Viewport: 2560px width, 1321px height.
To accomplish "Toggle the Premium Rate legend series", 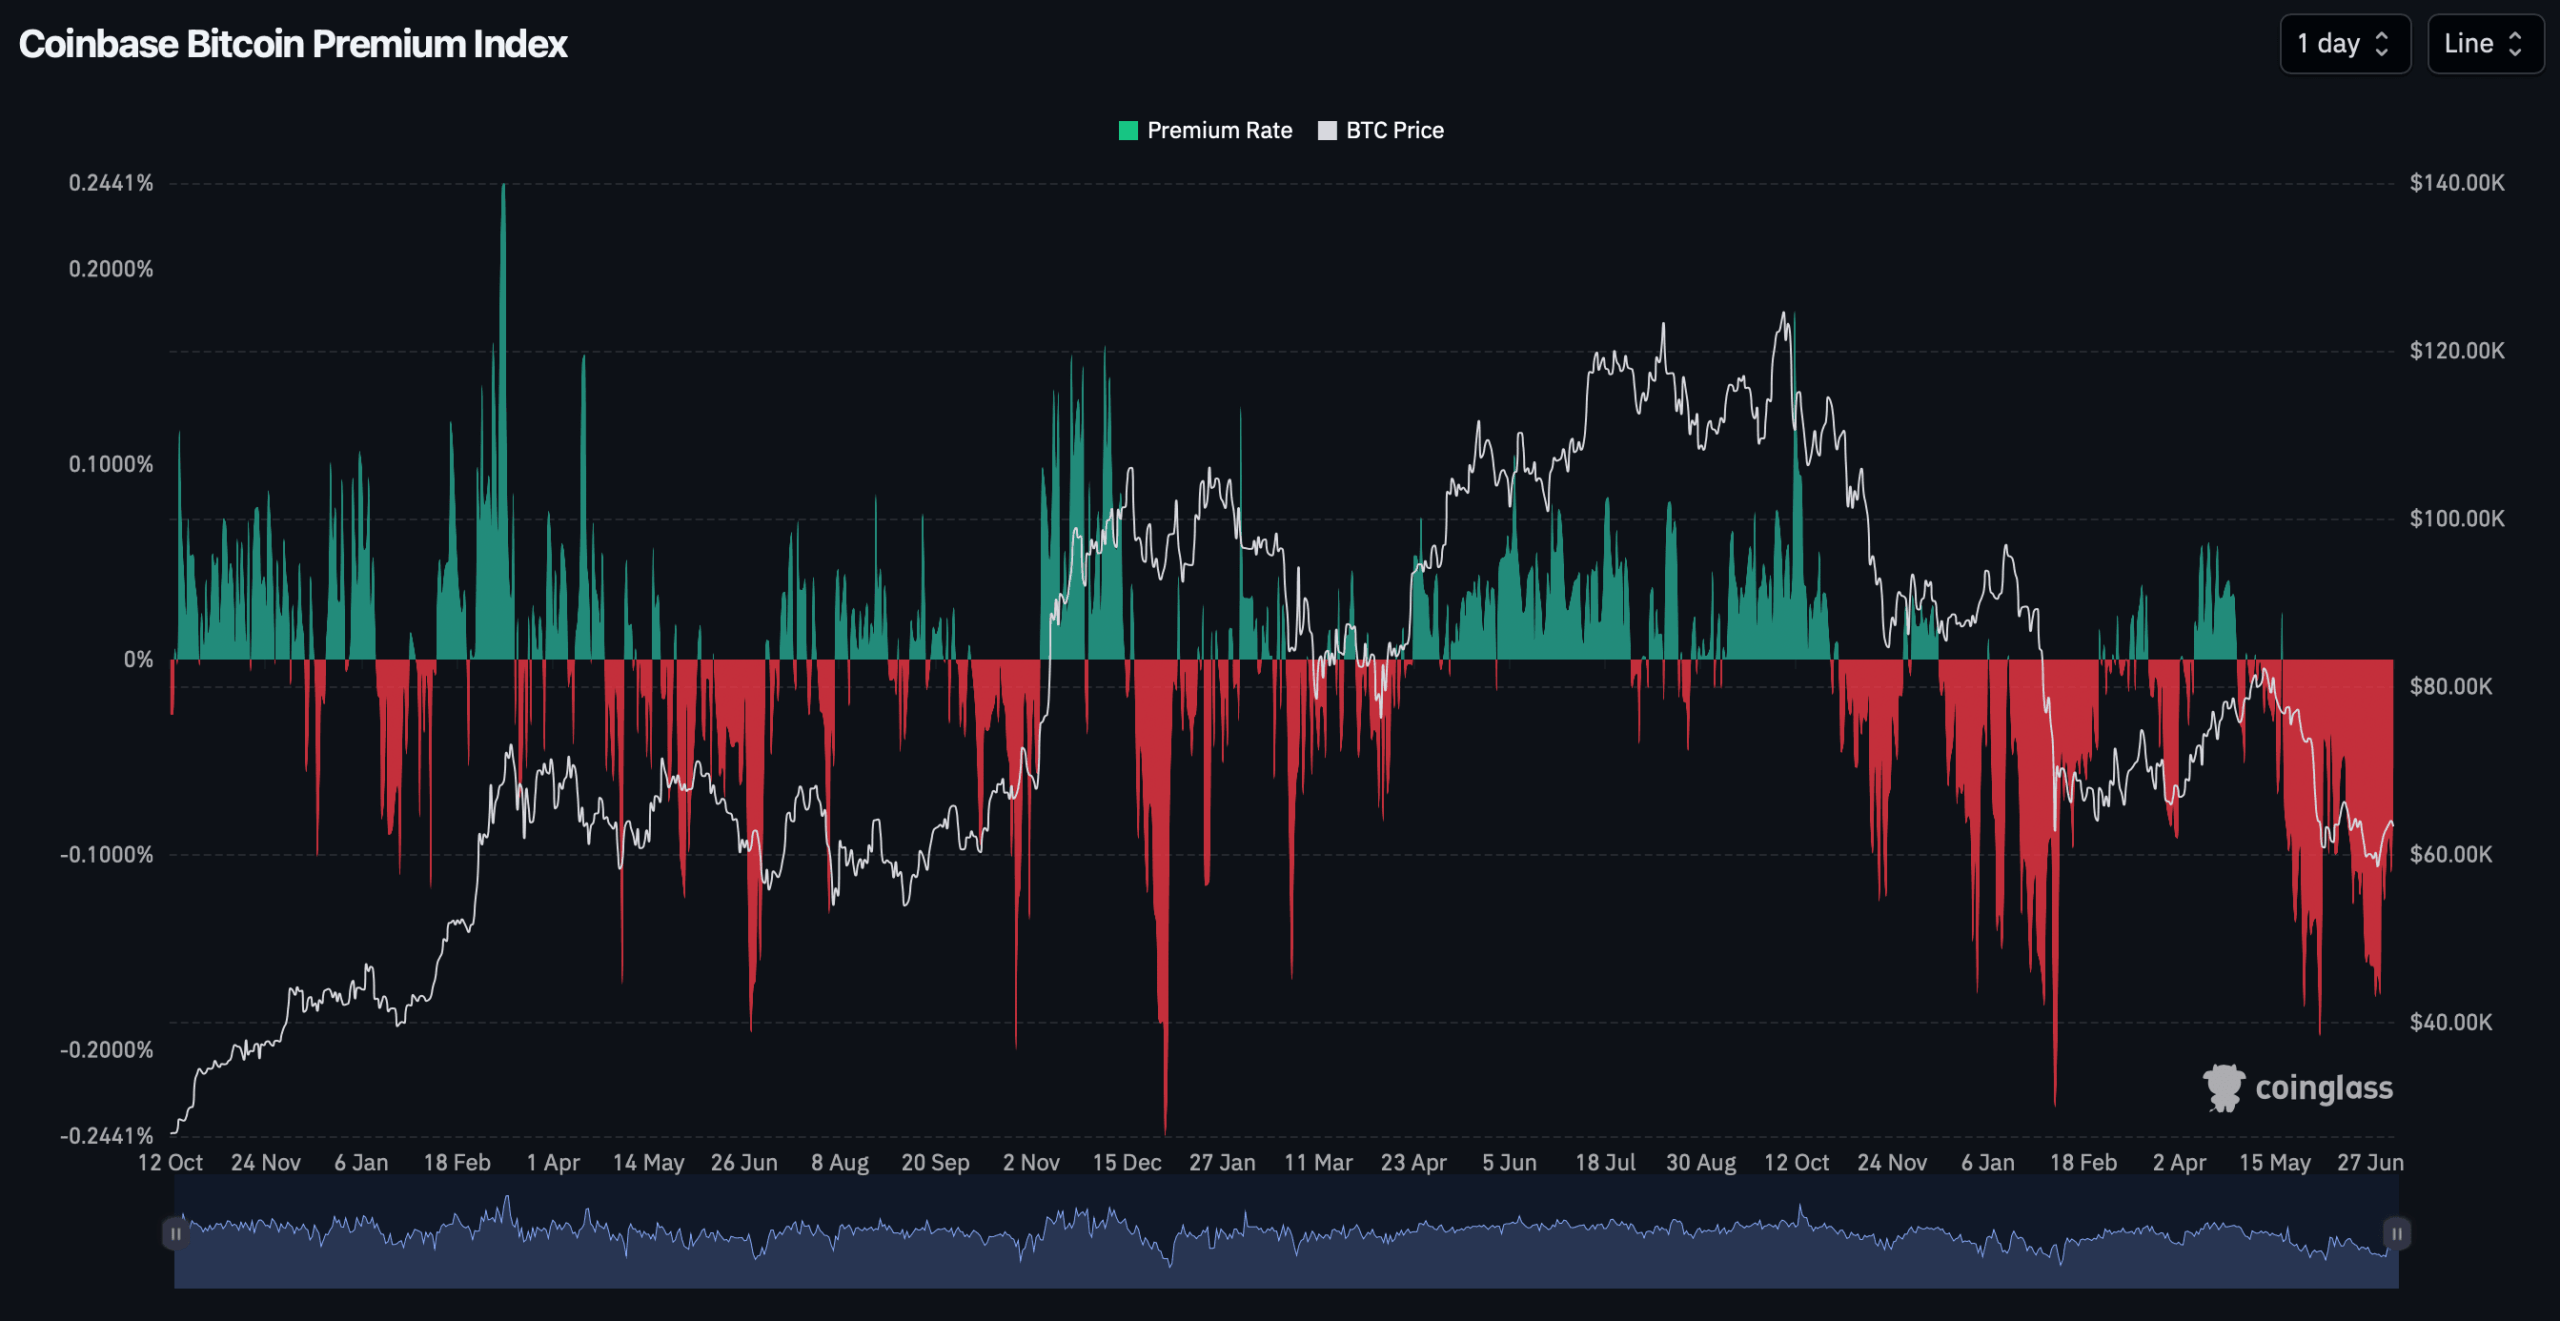I will (1205, 130).
